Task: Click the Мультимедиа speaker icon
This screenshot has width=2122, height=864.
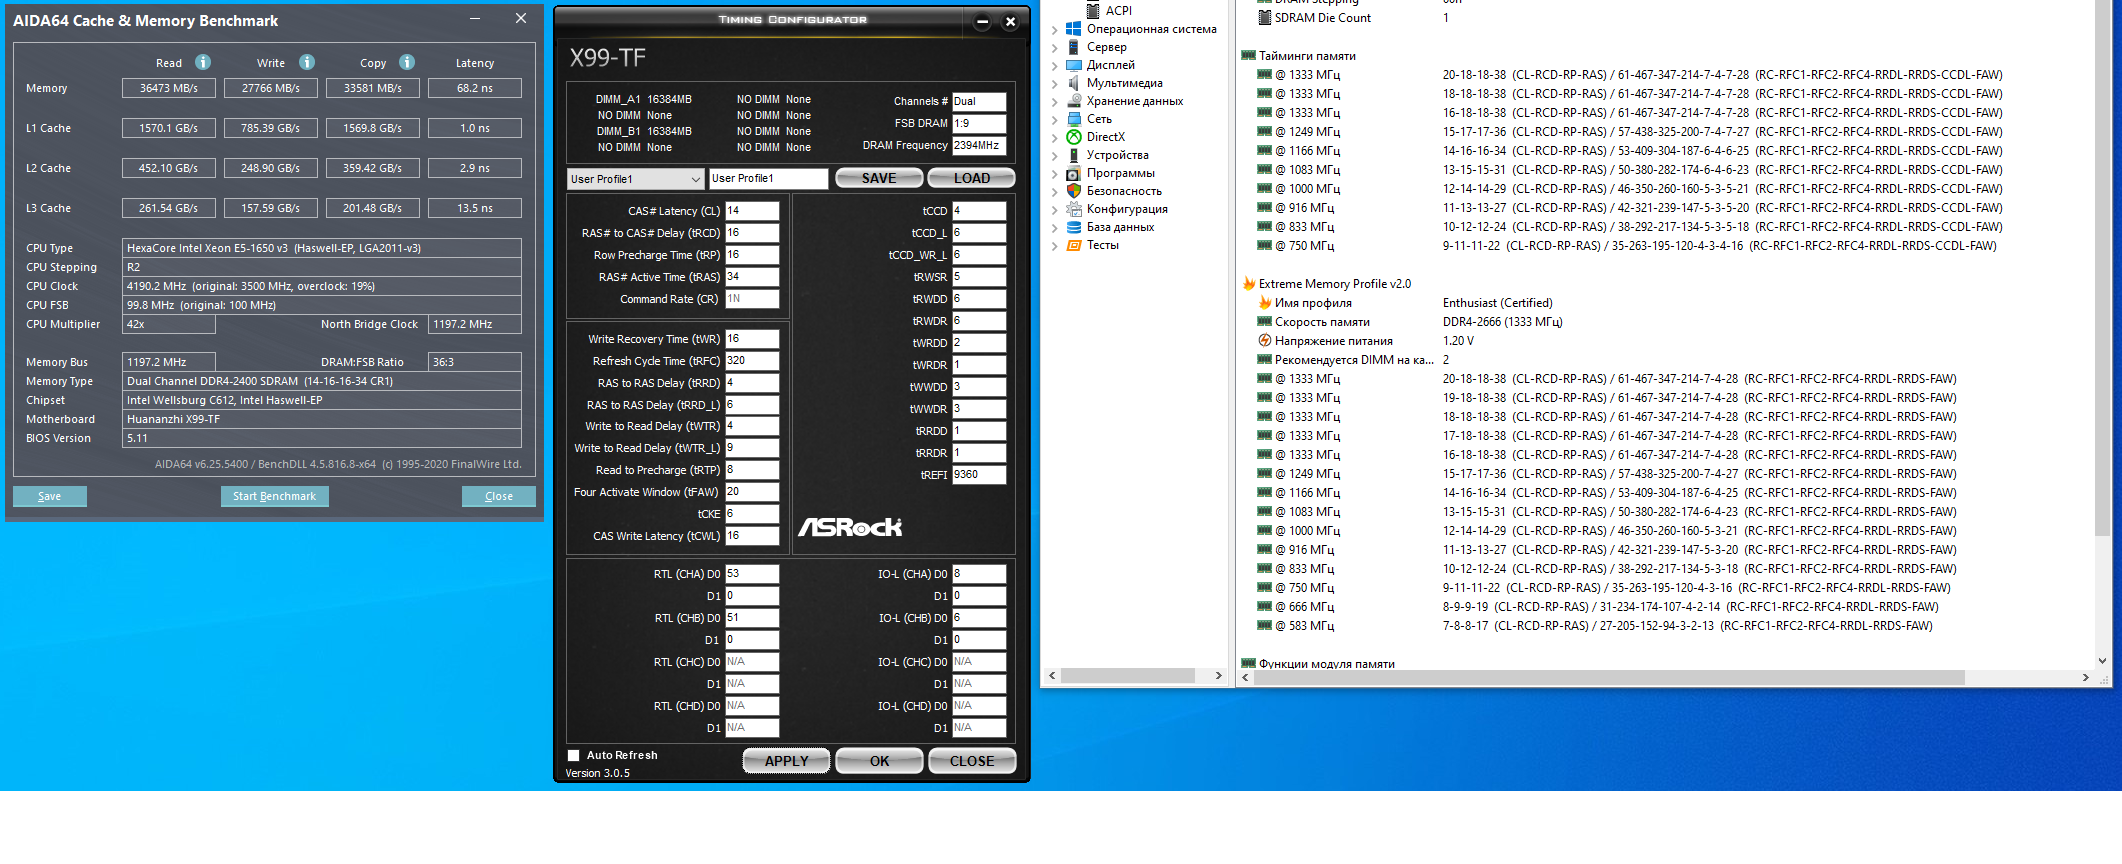Action: (1074, 83)
